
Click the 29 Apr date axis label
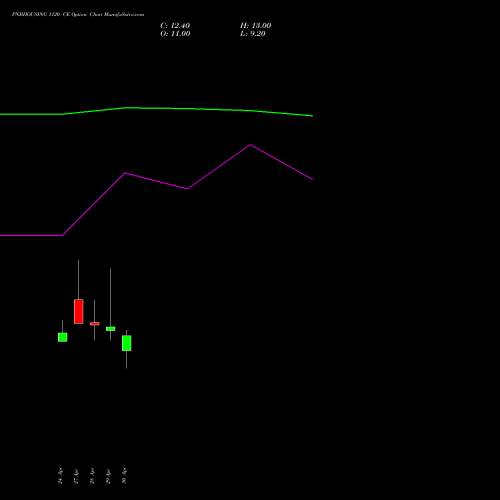(x=108, y=476)
